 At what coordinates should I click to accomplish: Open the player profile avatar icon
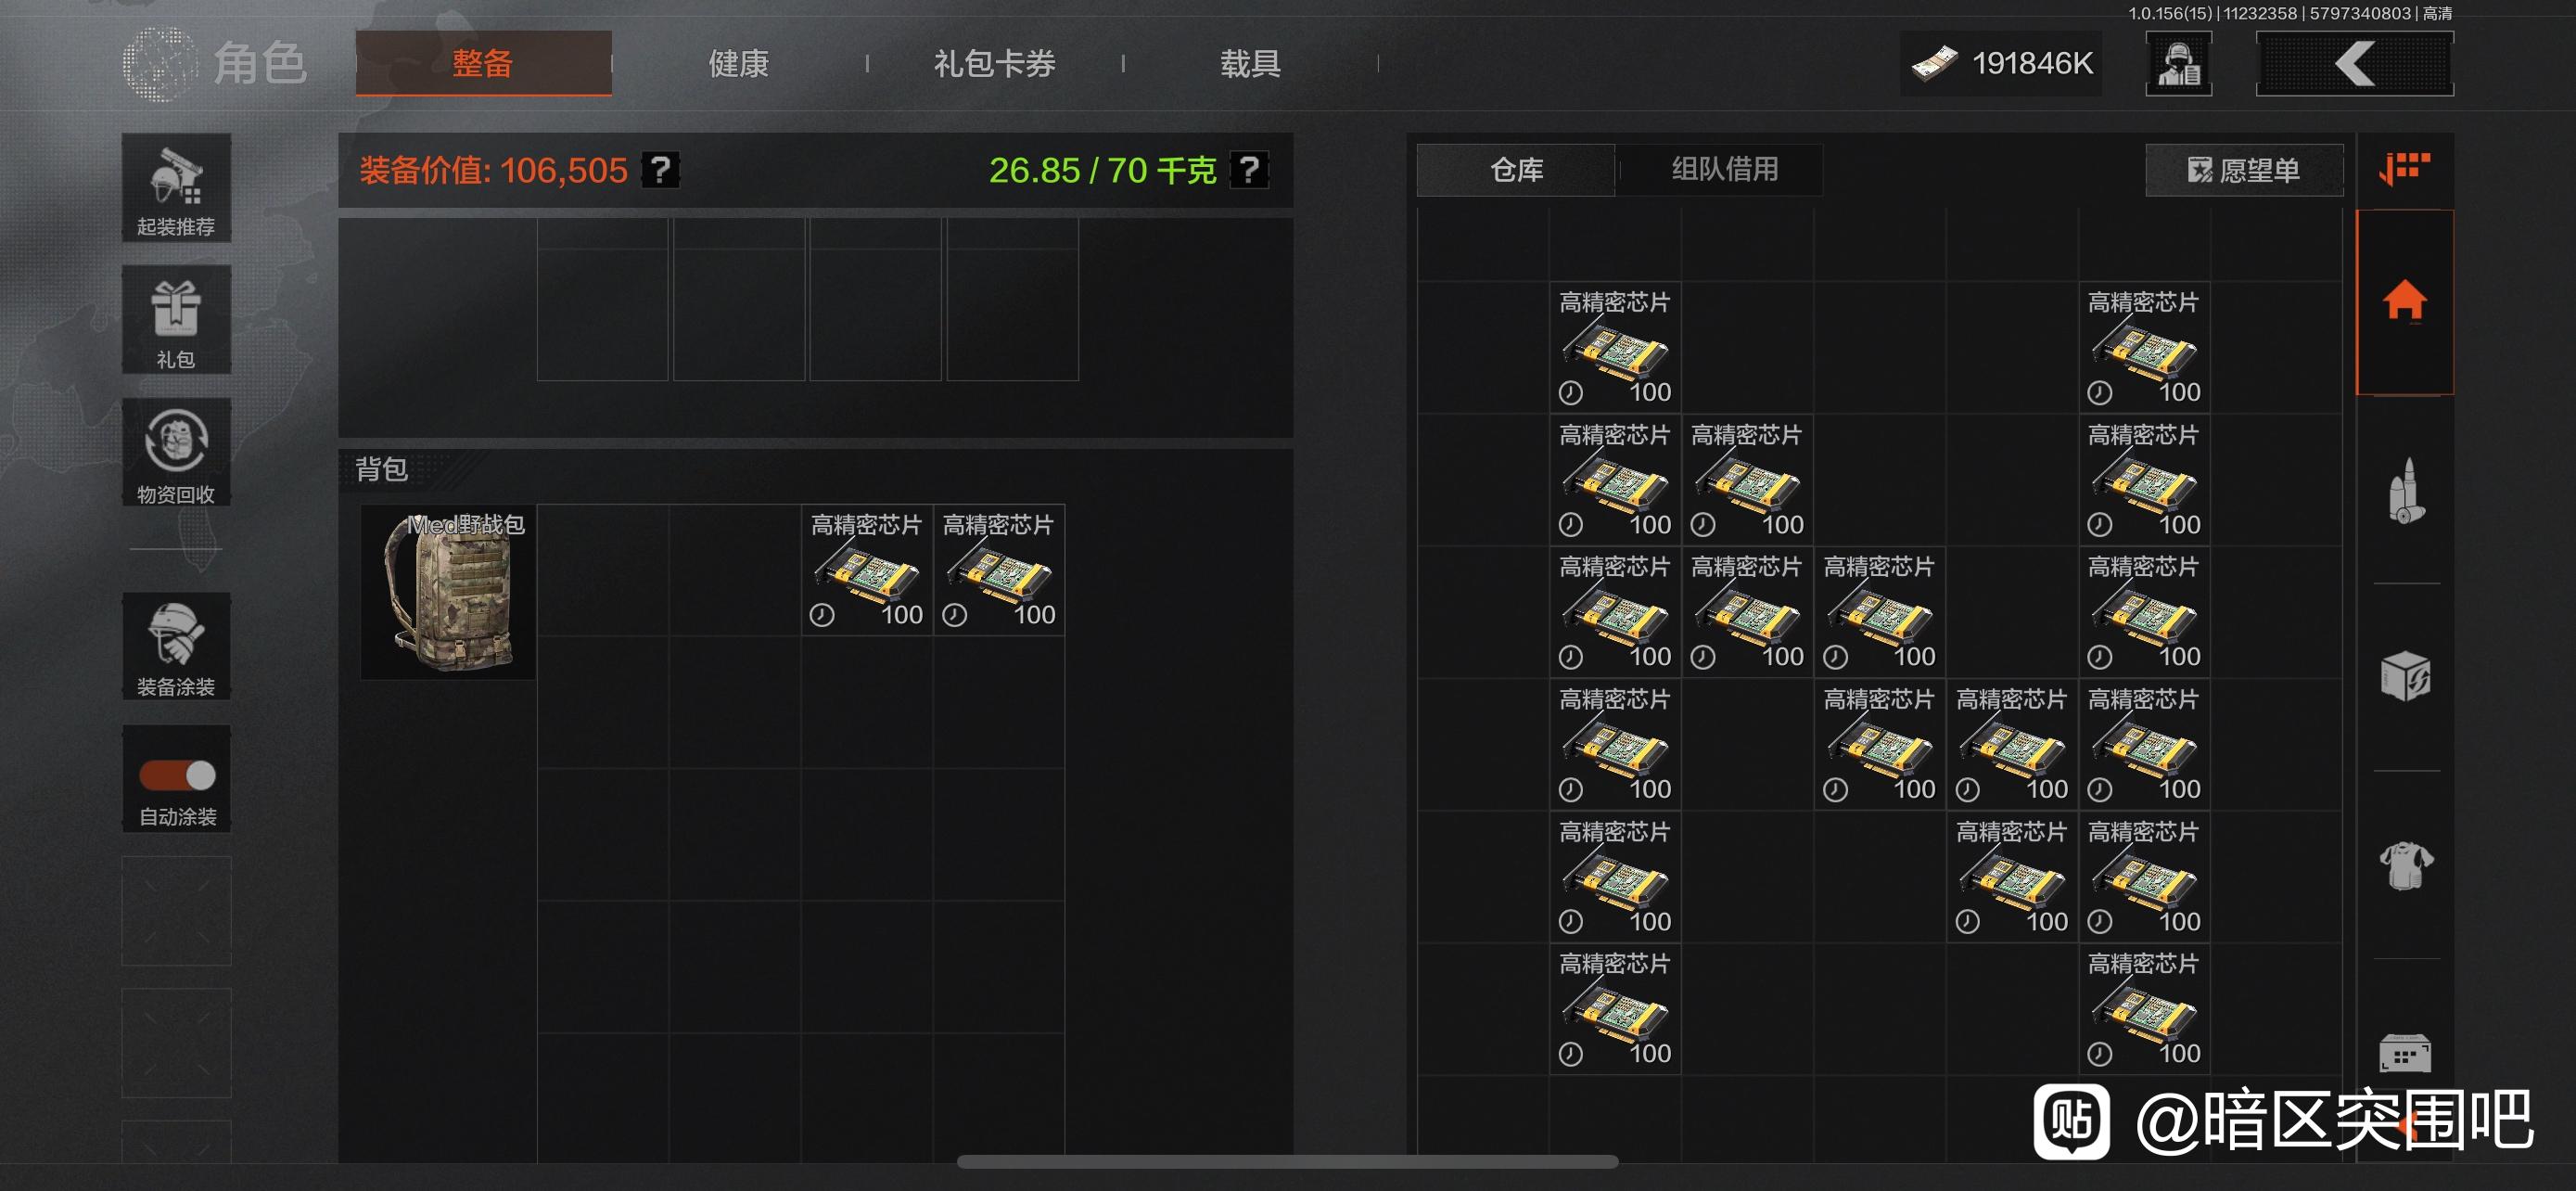[x=2178, y=64]
